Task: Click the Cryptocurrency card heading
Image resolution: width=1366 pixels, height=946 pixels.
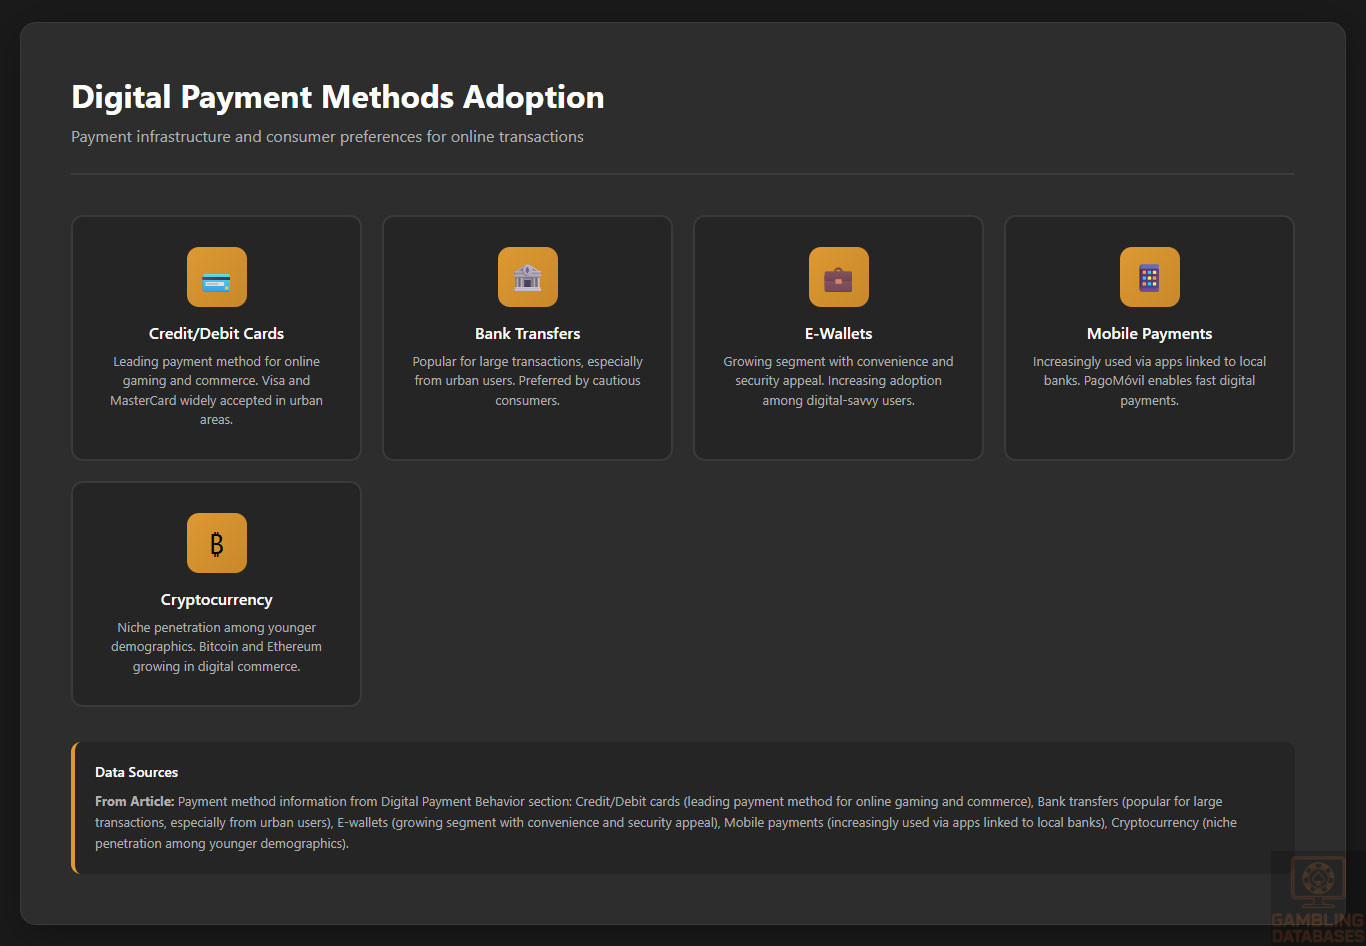Action: click(216, 600)
